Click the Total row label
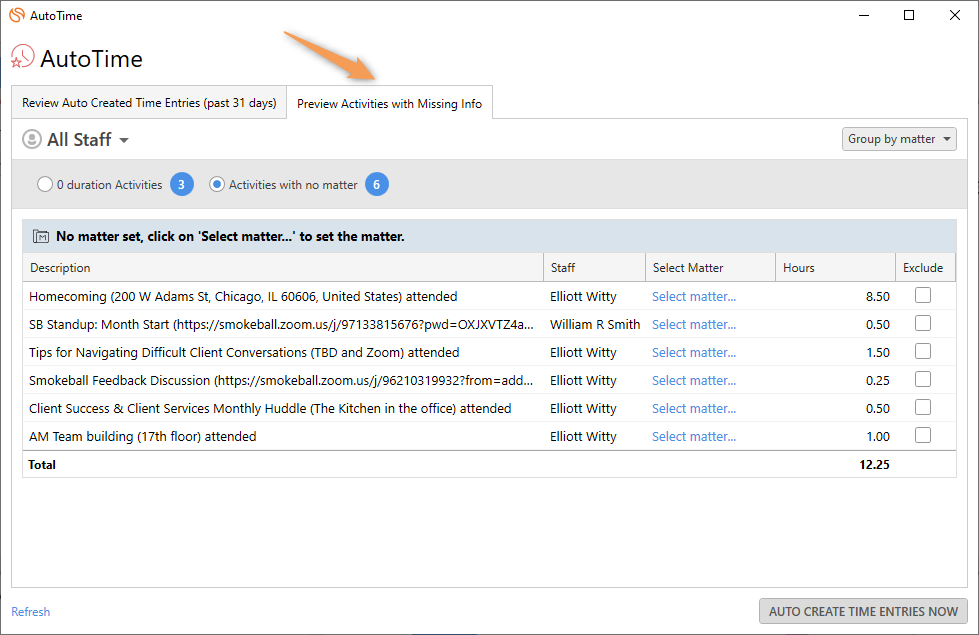 pyautogui.click(x=42, y=465)
